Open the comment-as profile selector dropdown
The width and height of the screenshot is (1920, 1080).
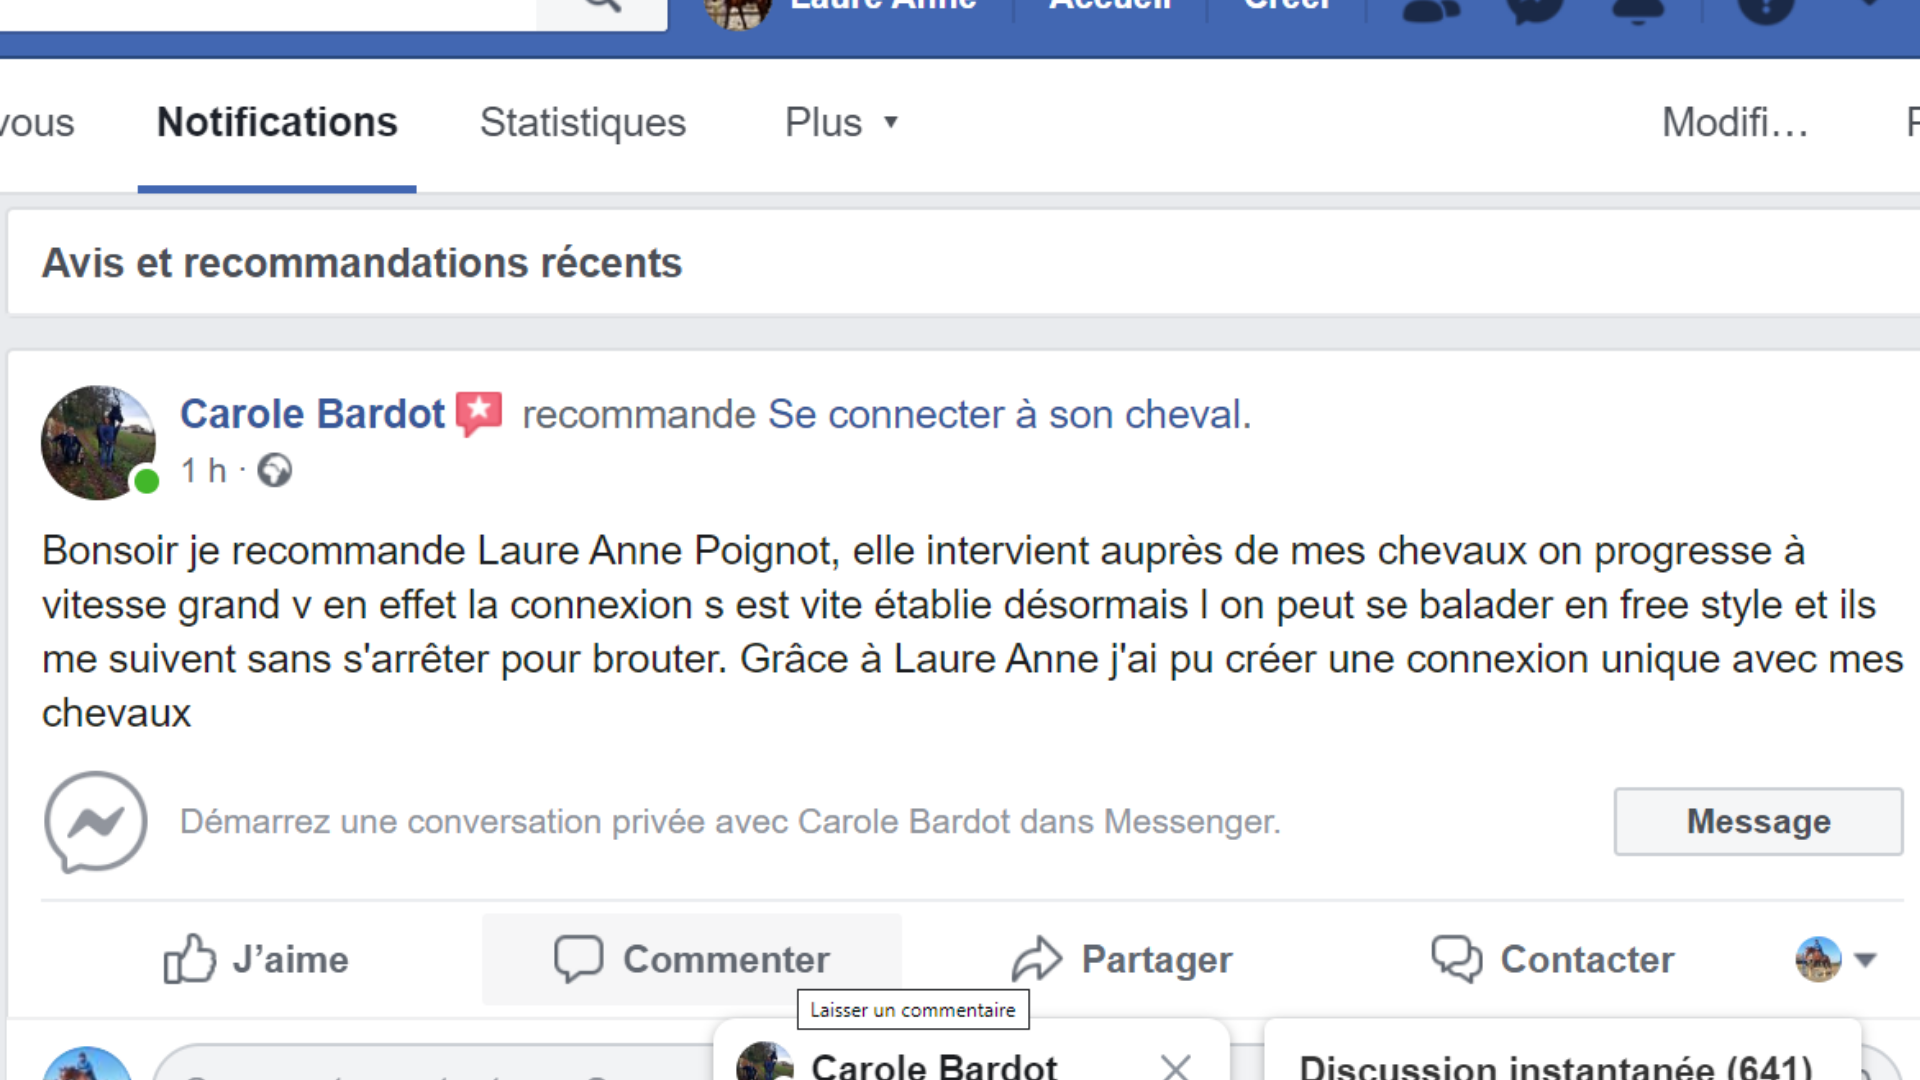pyautogui.click(x=1836, y=960)
